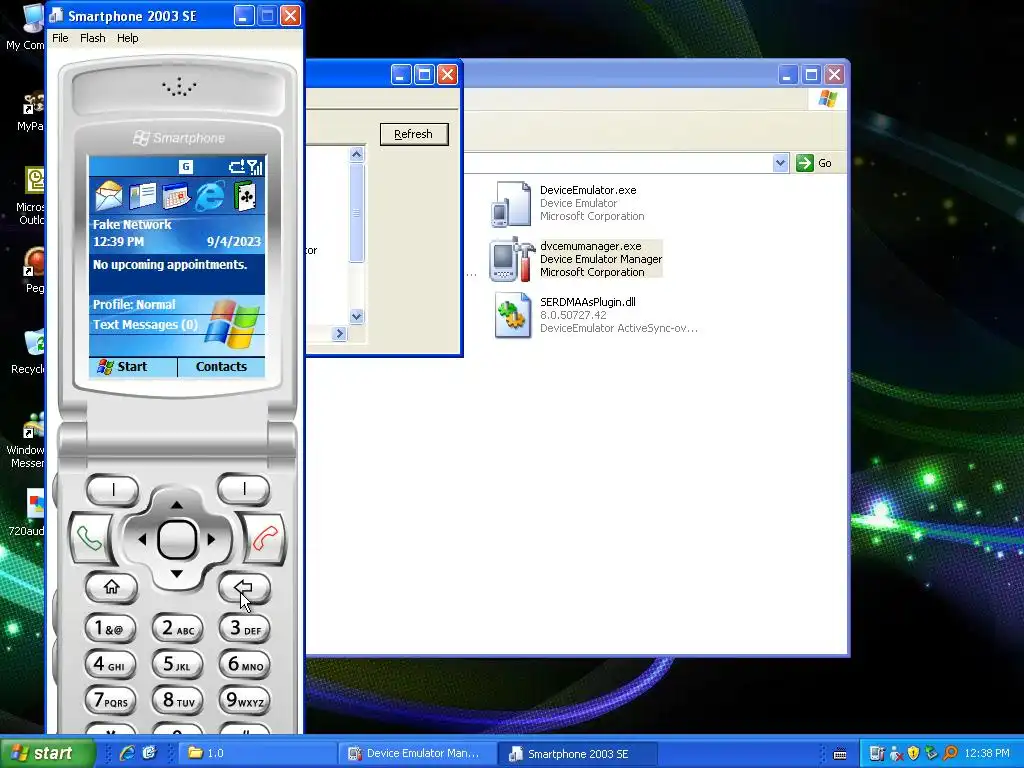Tap keypad key 7 PQRS

tap(110, 700)
